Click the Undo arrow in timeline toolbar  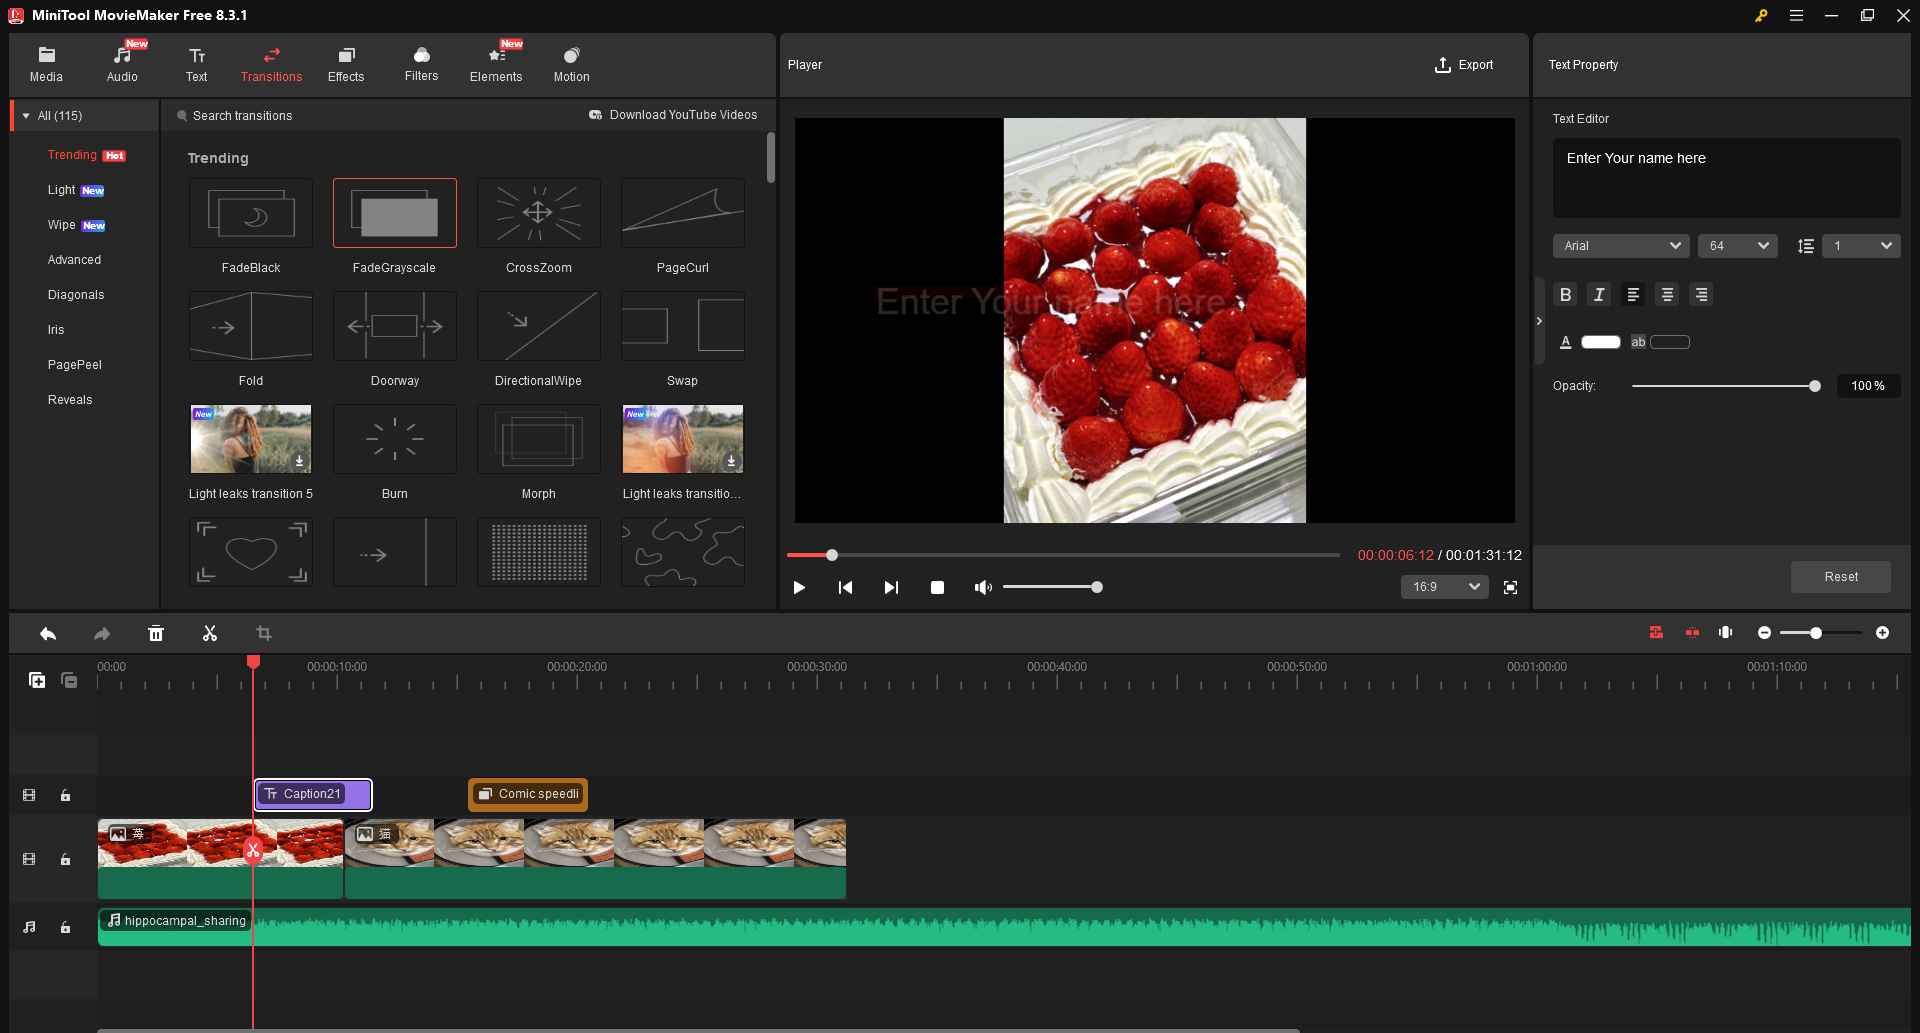click(x=48, y=633)
